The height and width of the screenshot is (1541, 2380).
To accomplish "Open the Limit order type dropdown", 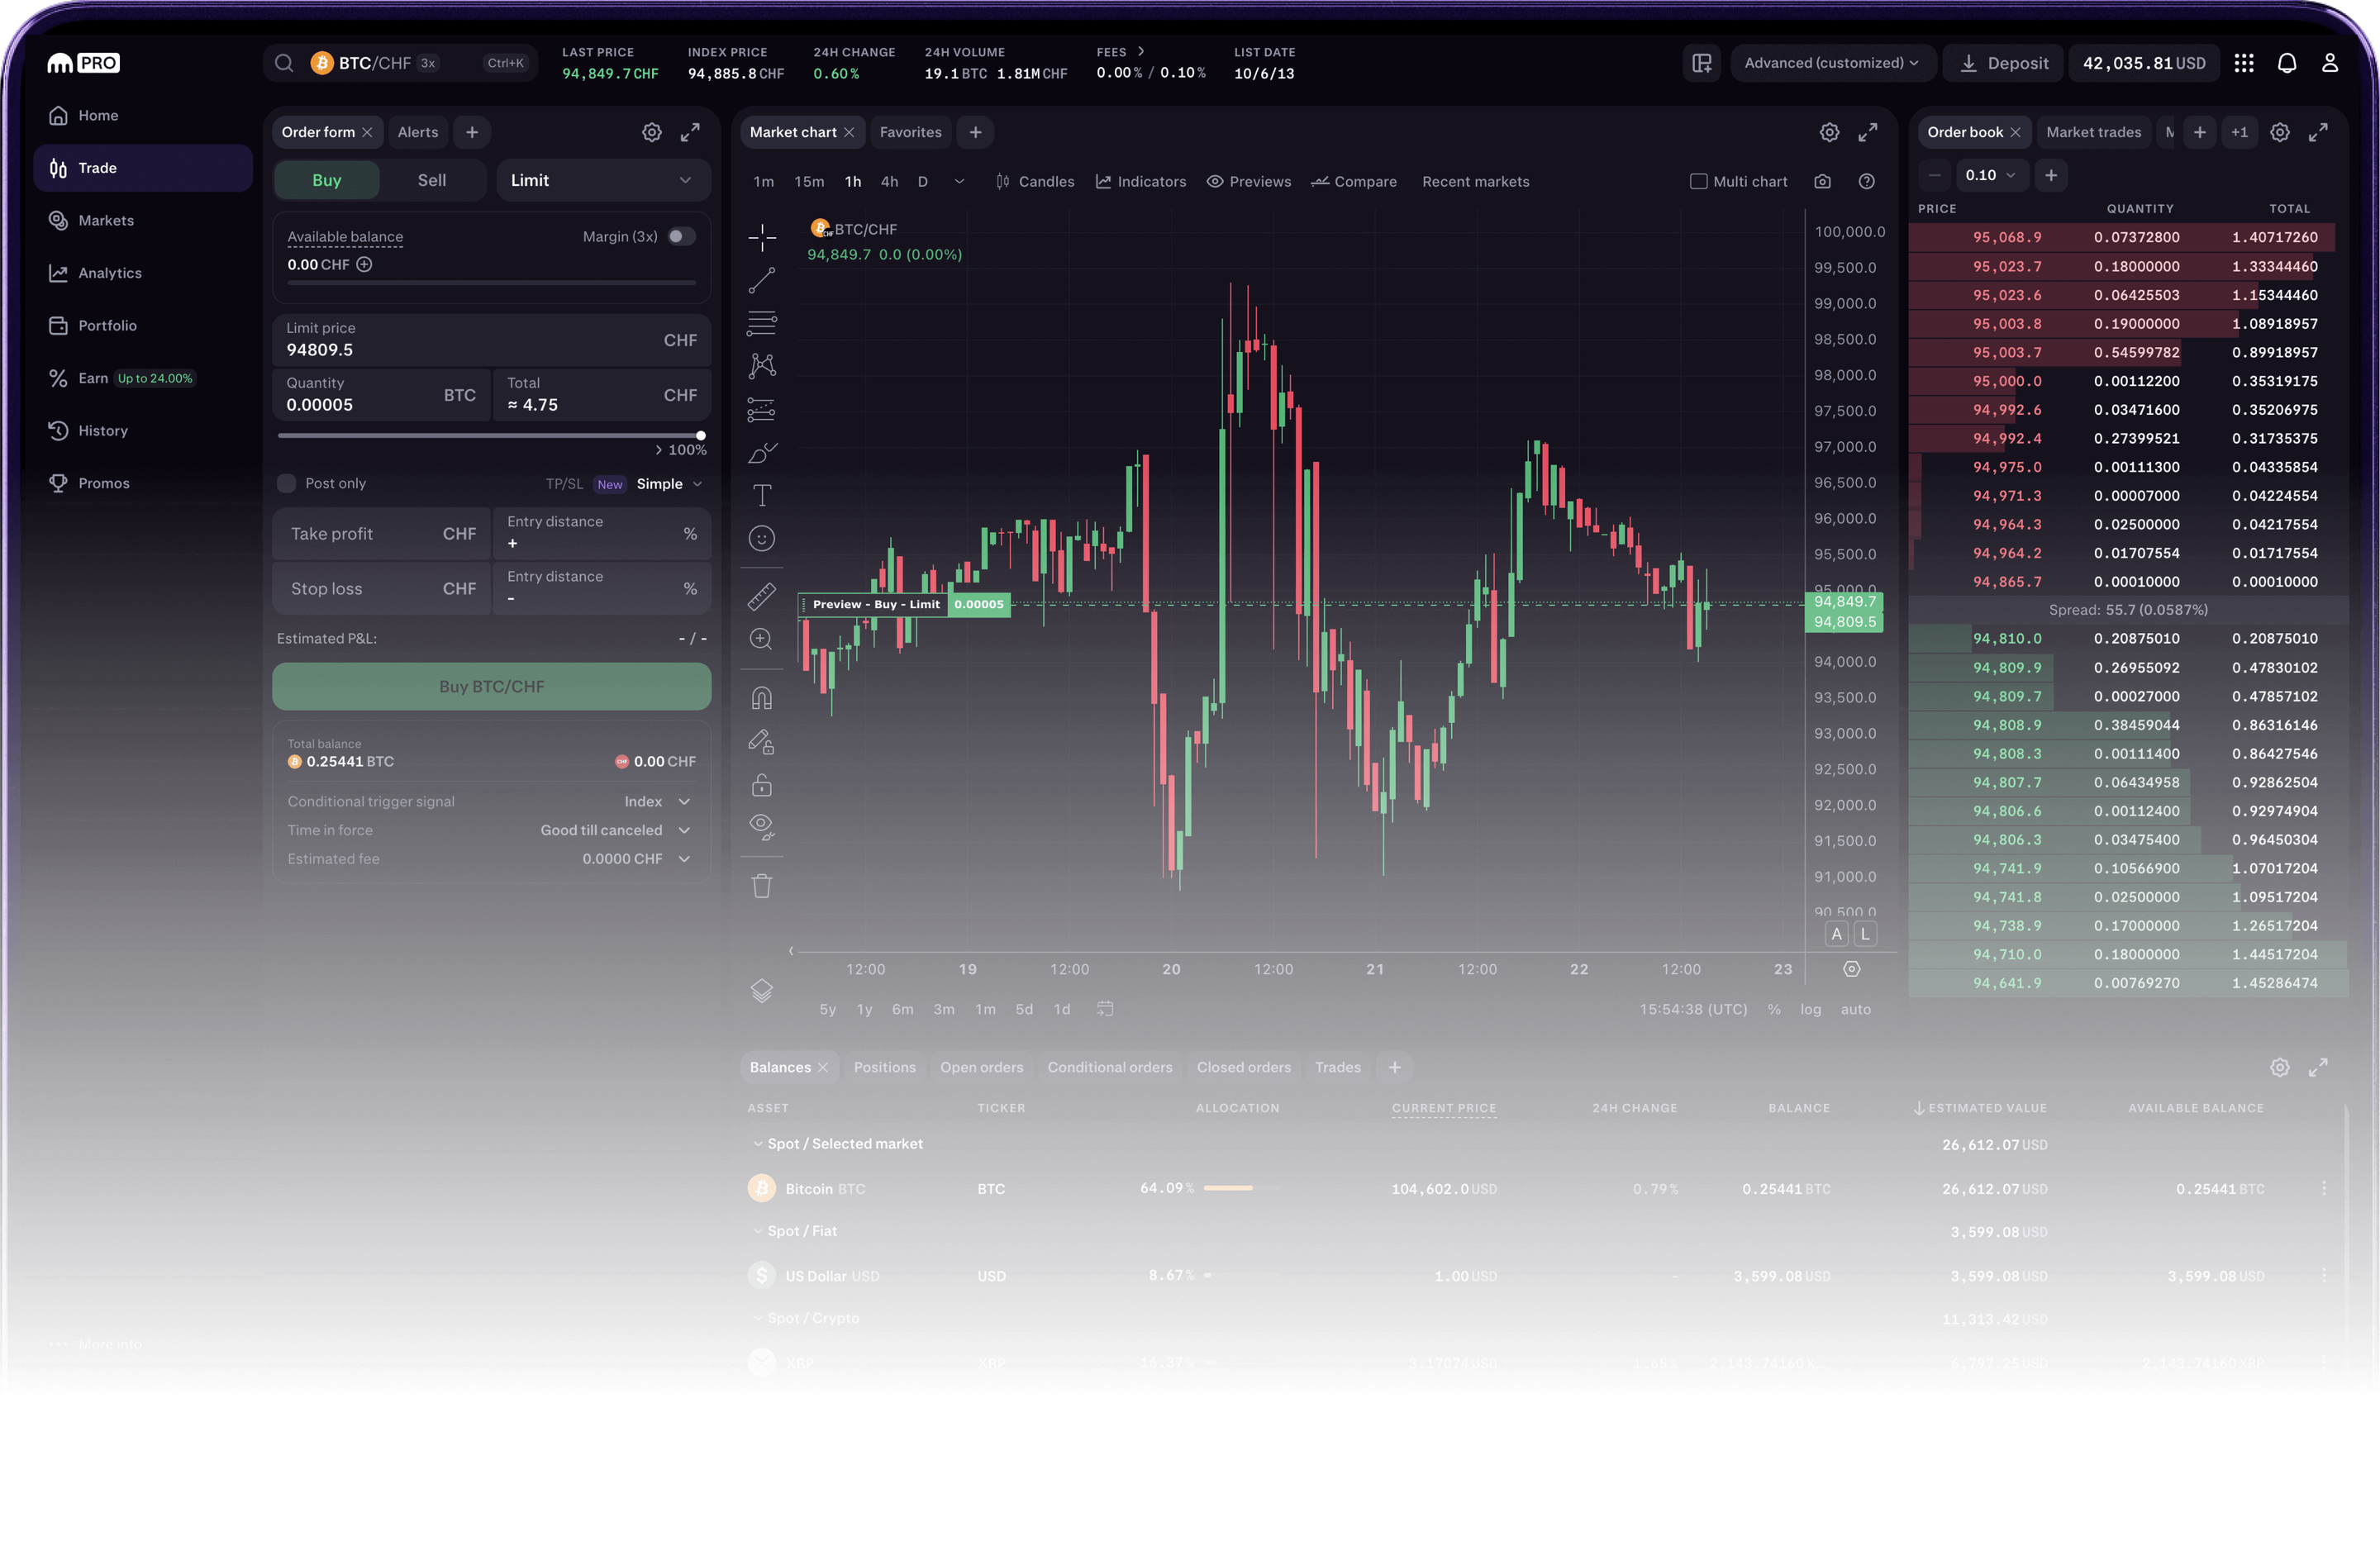I will [x=602, y=180].
